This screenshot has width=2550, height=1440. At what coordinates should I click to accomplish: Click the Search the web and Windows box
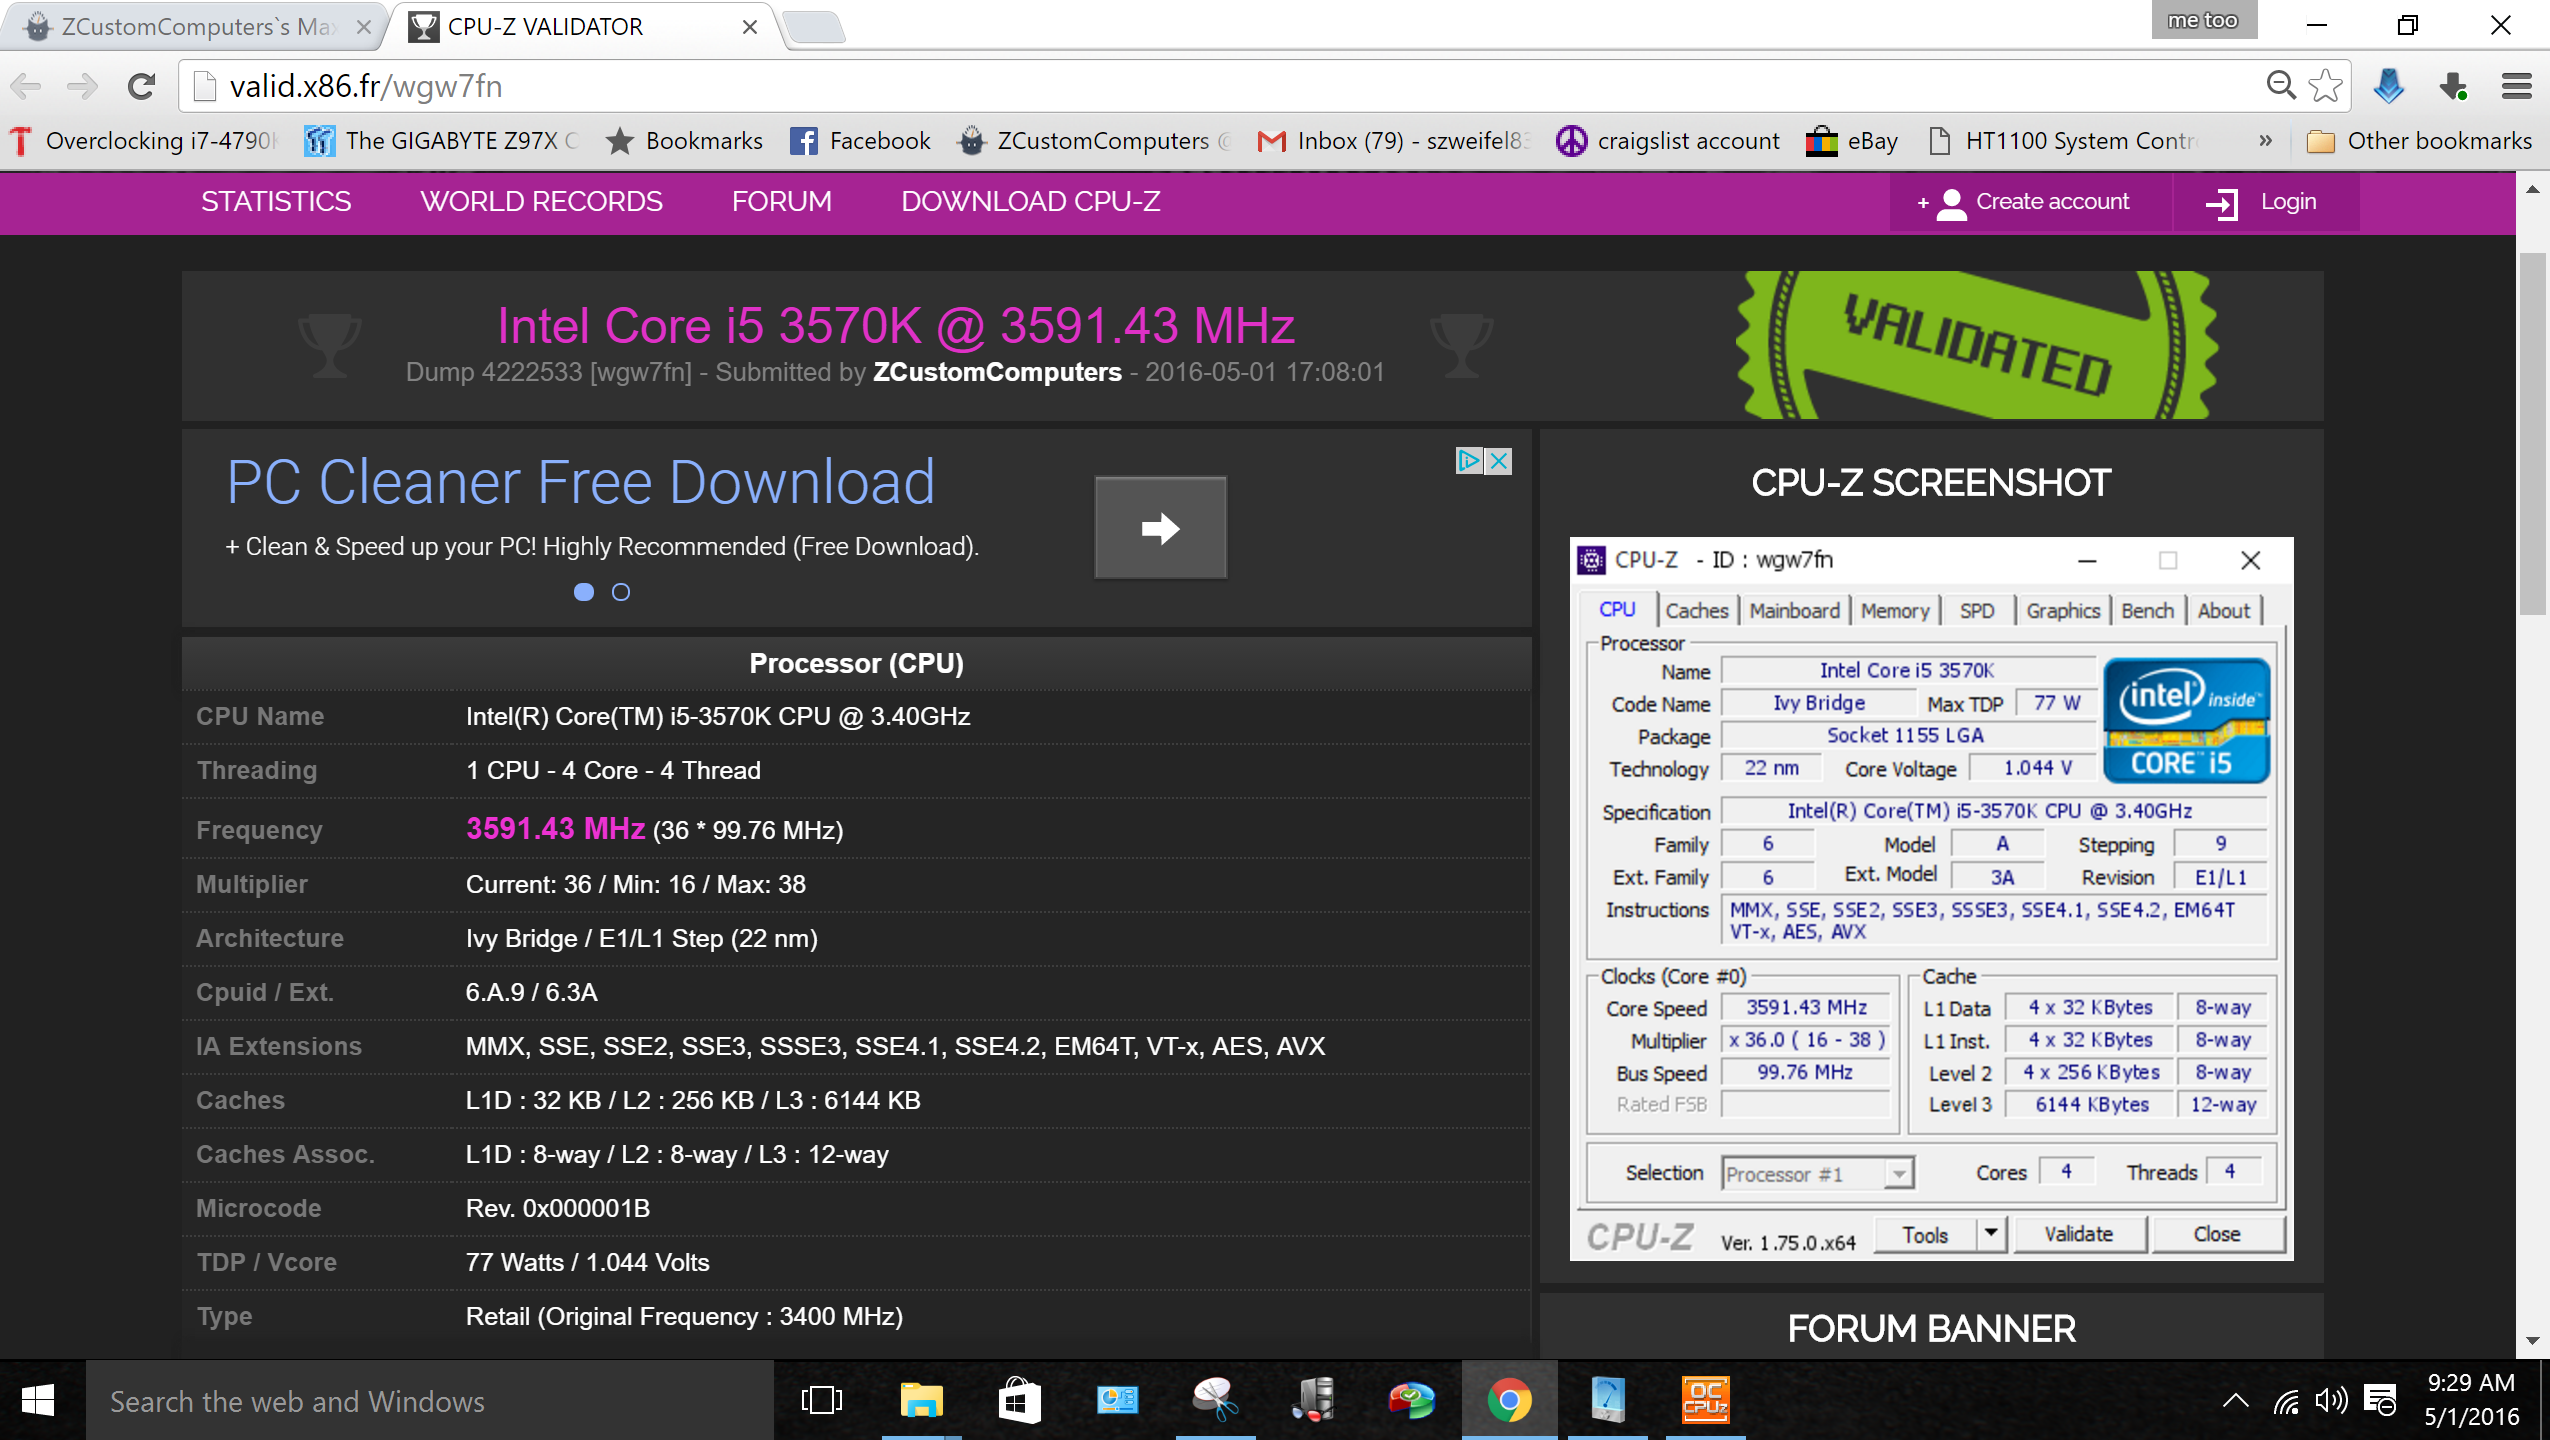pyautogui.click(x=430, y=1400)
